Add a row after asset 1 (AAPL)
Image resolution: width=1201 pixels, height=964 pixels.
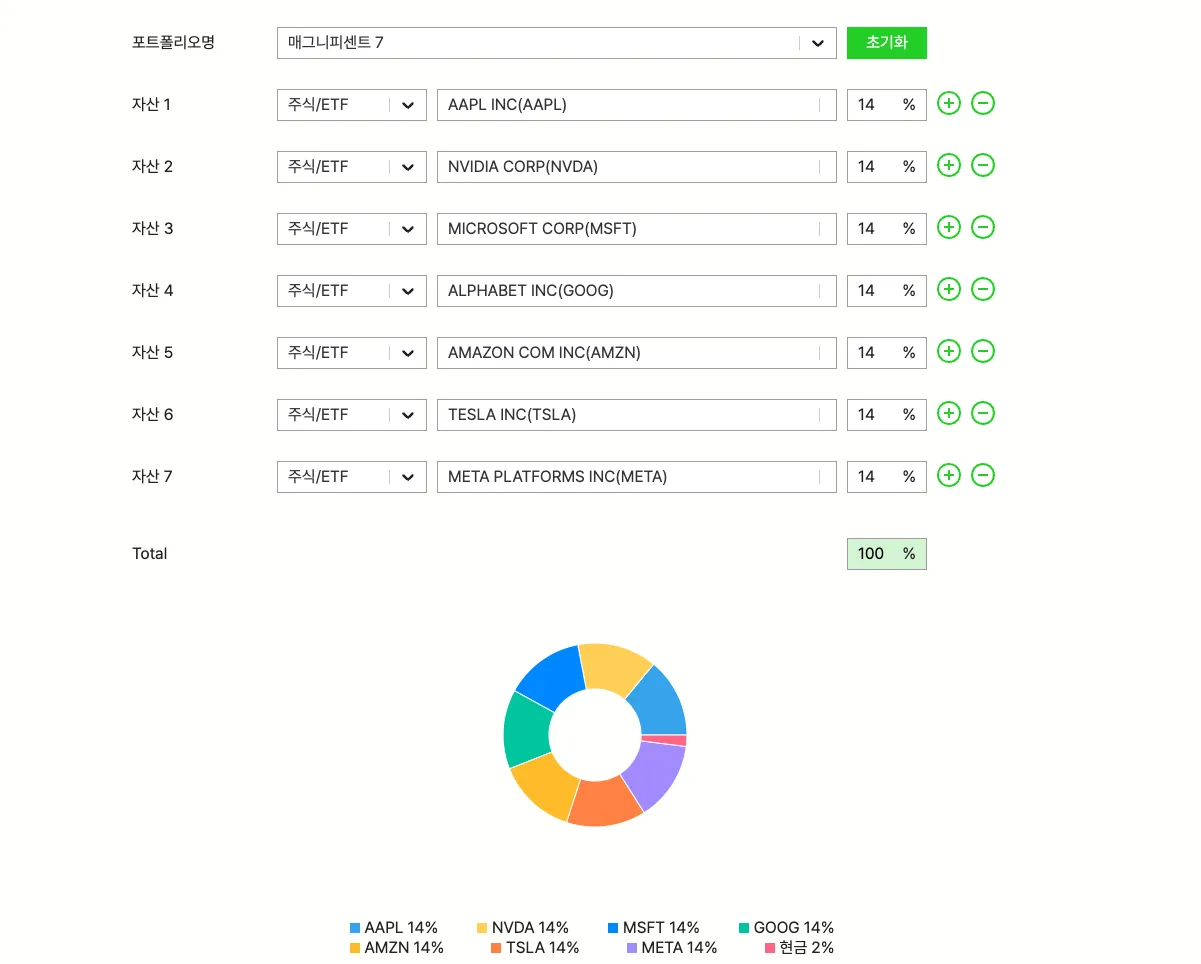(948, 103)
